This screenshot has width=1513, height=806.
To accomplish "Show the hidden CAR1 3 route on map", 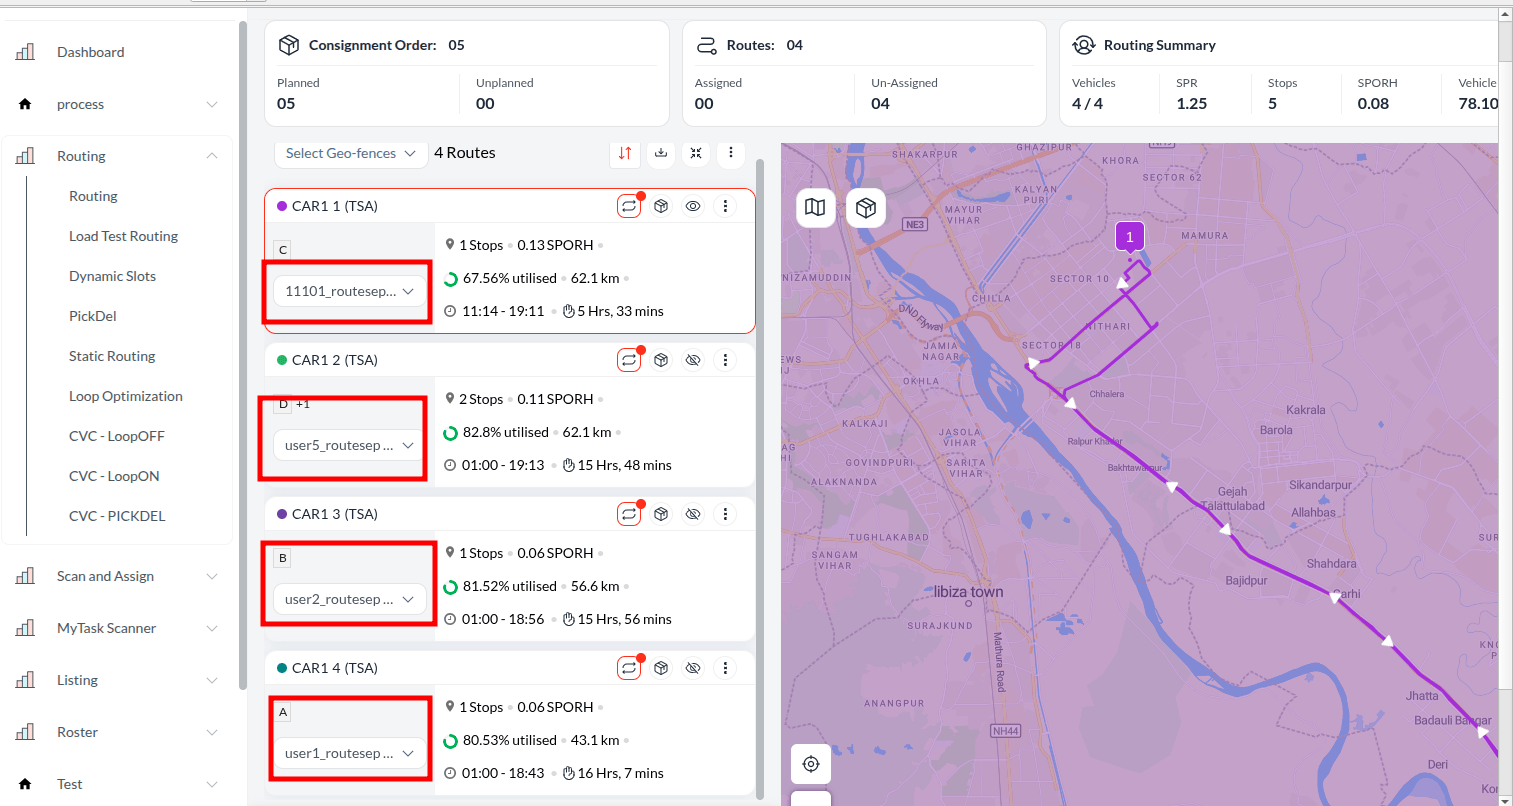I will point(693,513).
